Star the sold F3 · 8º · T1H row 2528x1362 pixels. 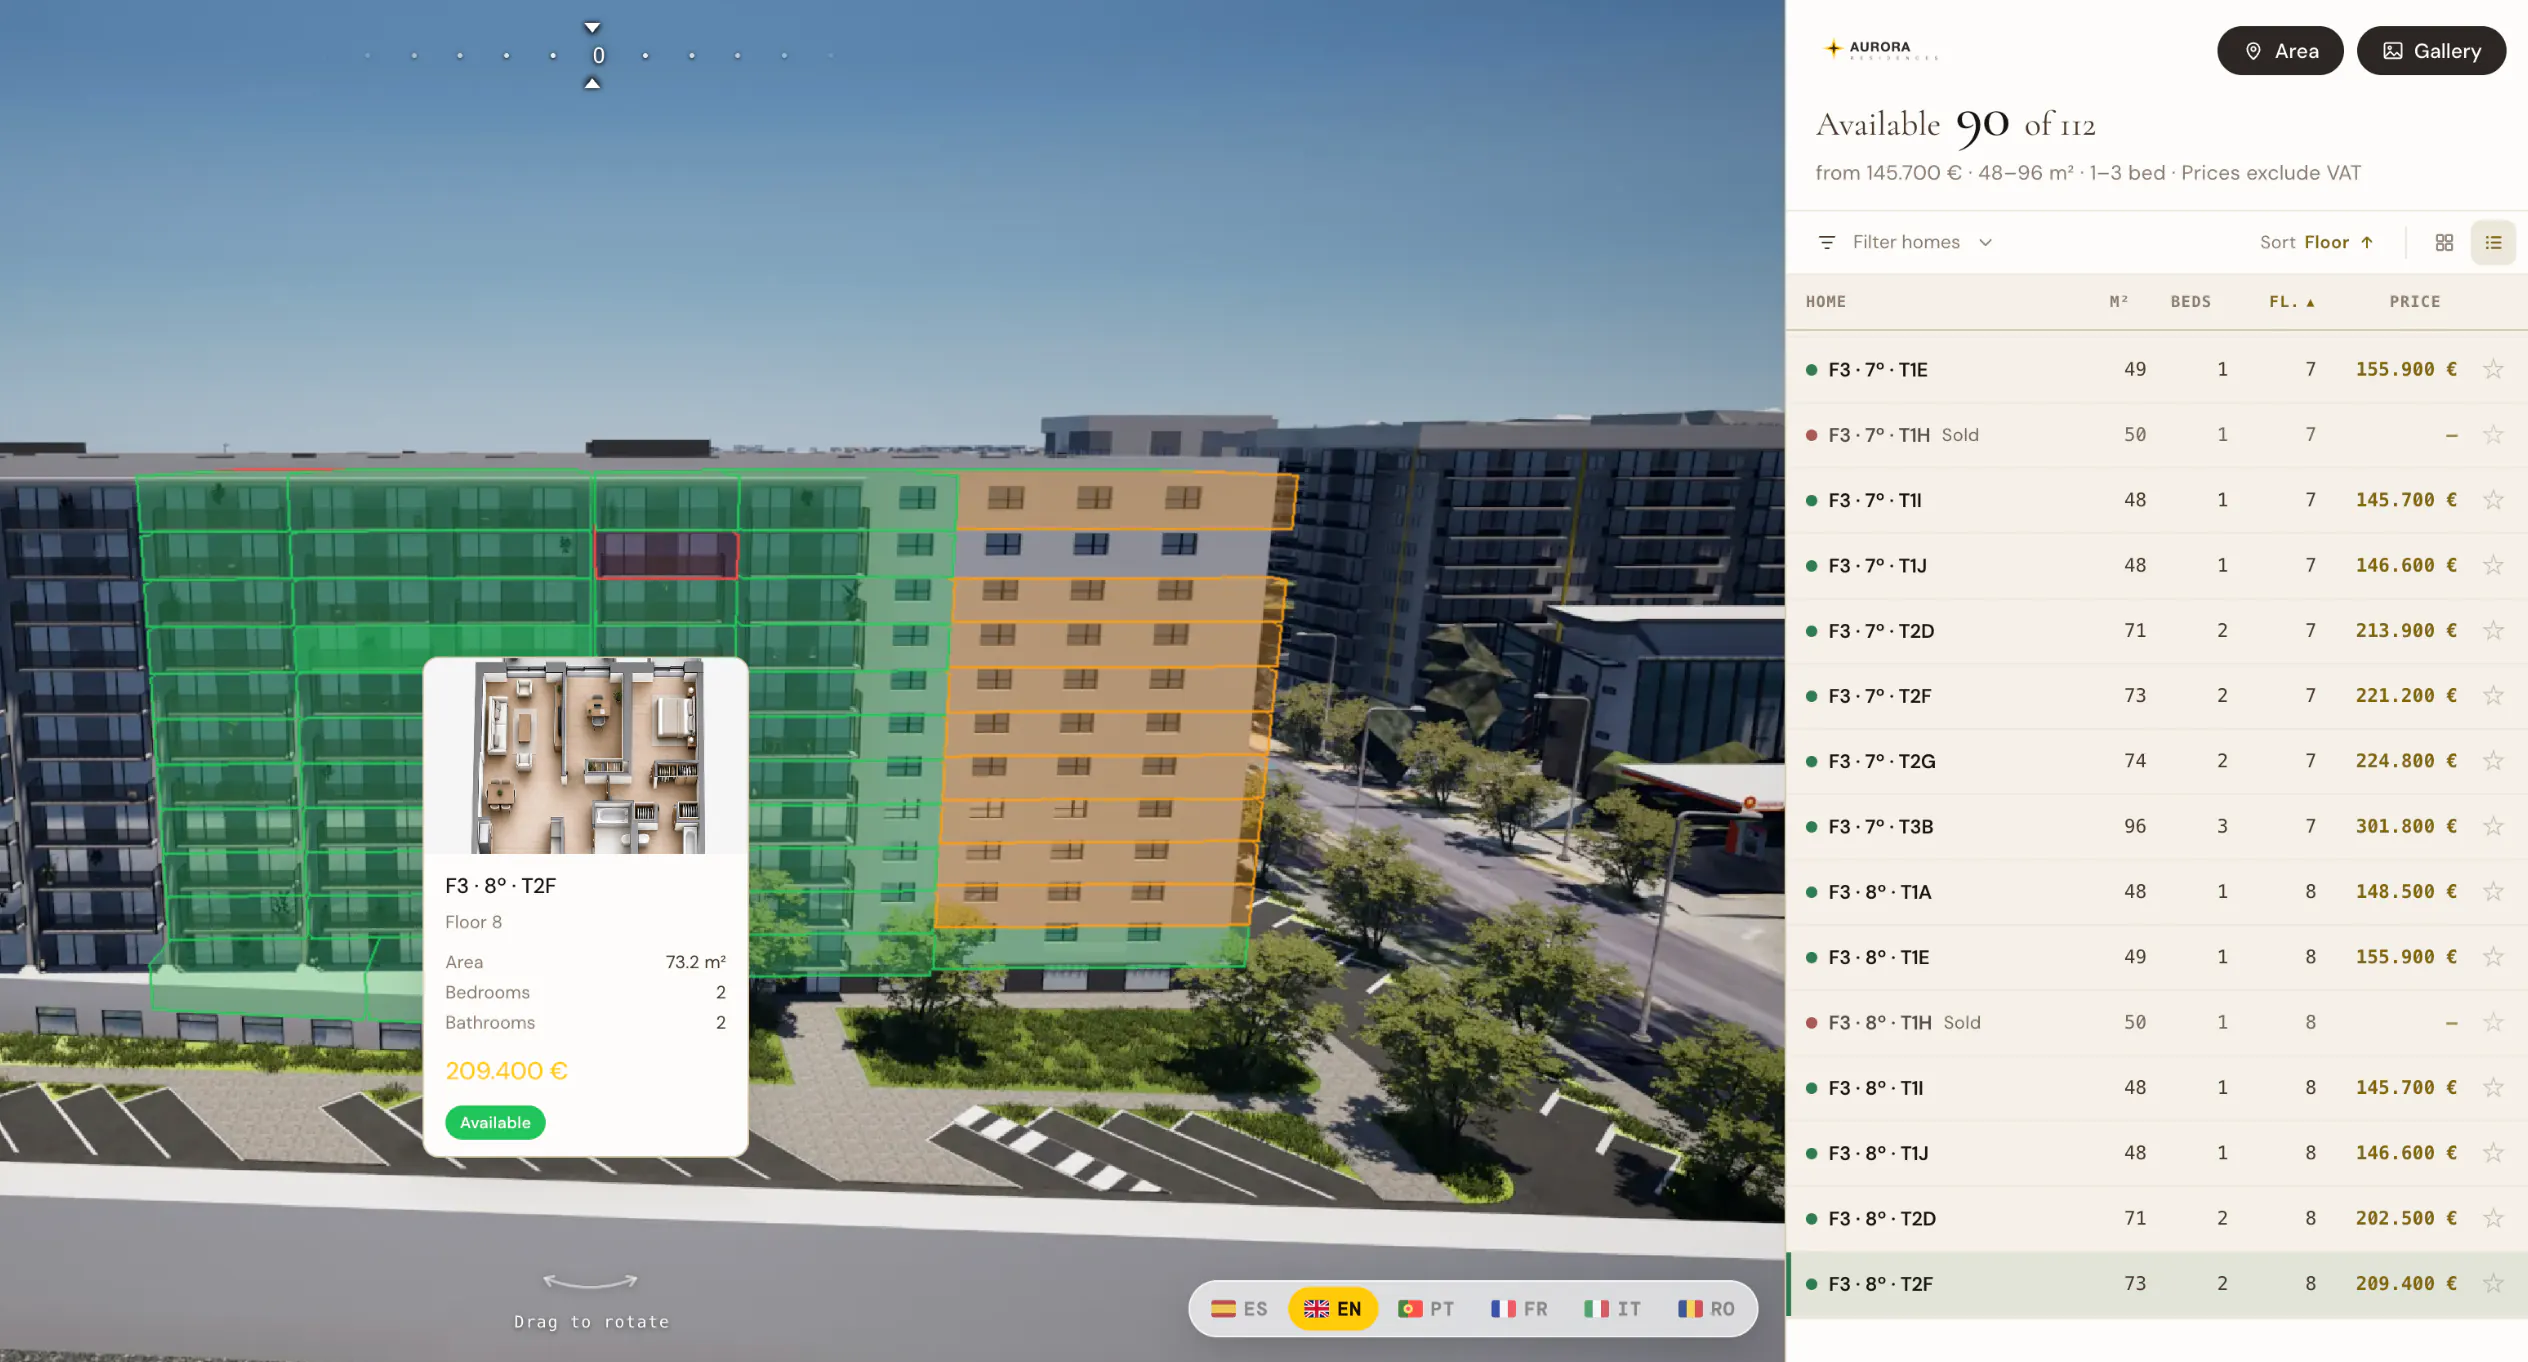[x=2493, y=1022]
